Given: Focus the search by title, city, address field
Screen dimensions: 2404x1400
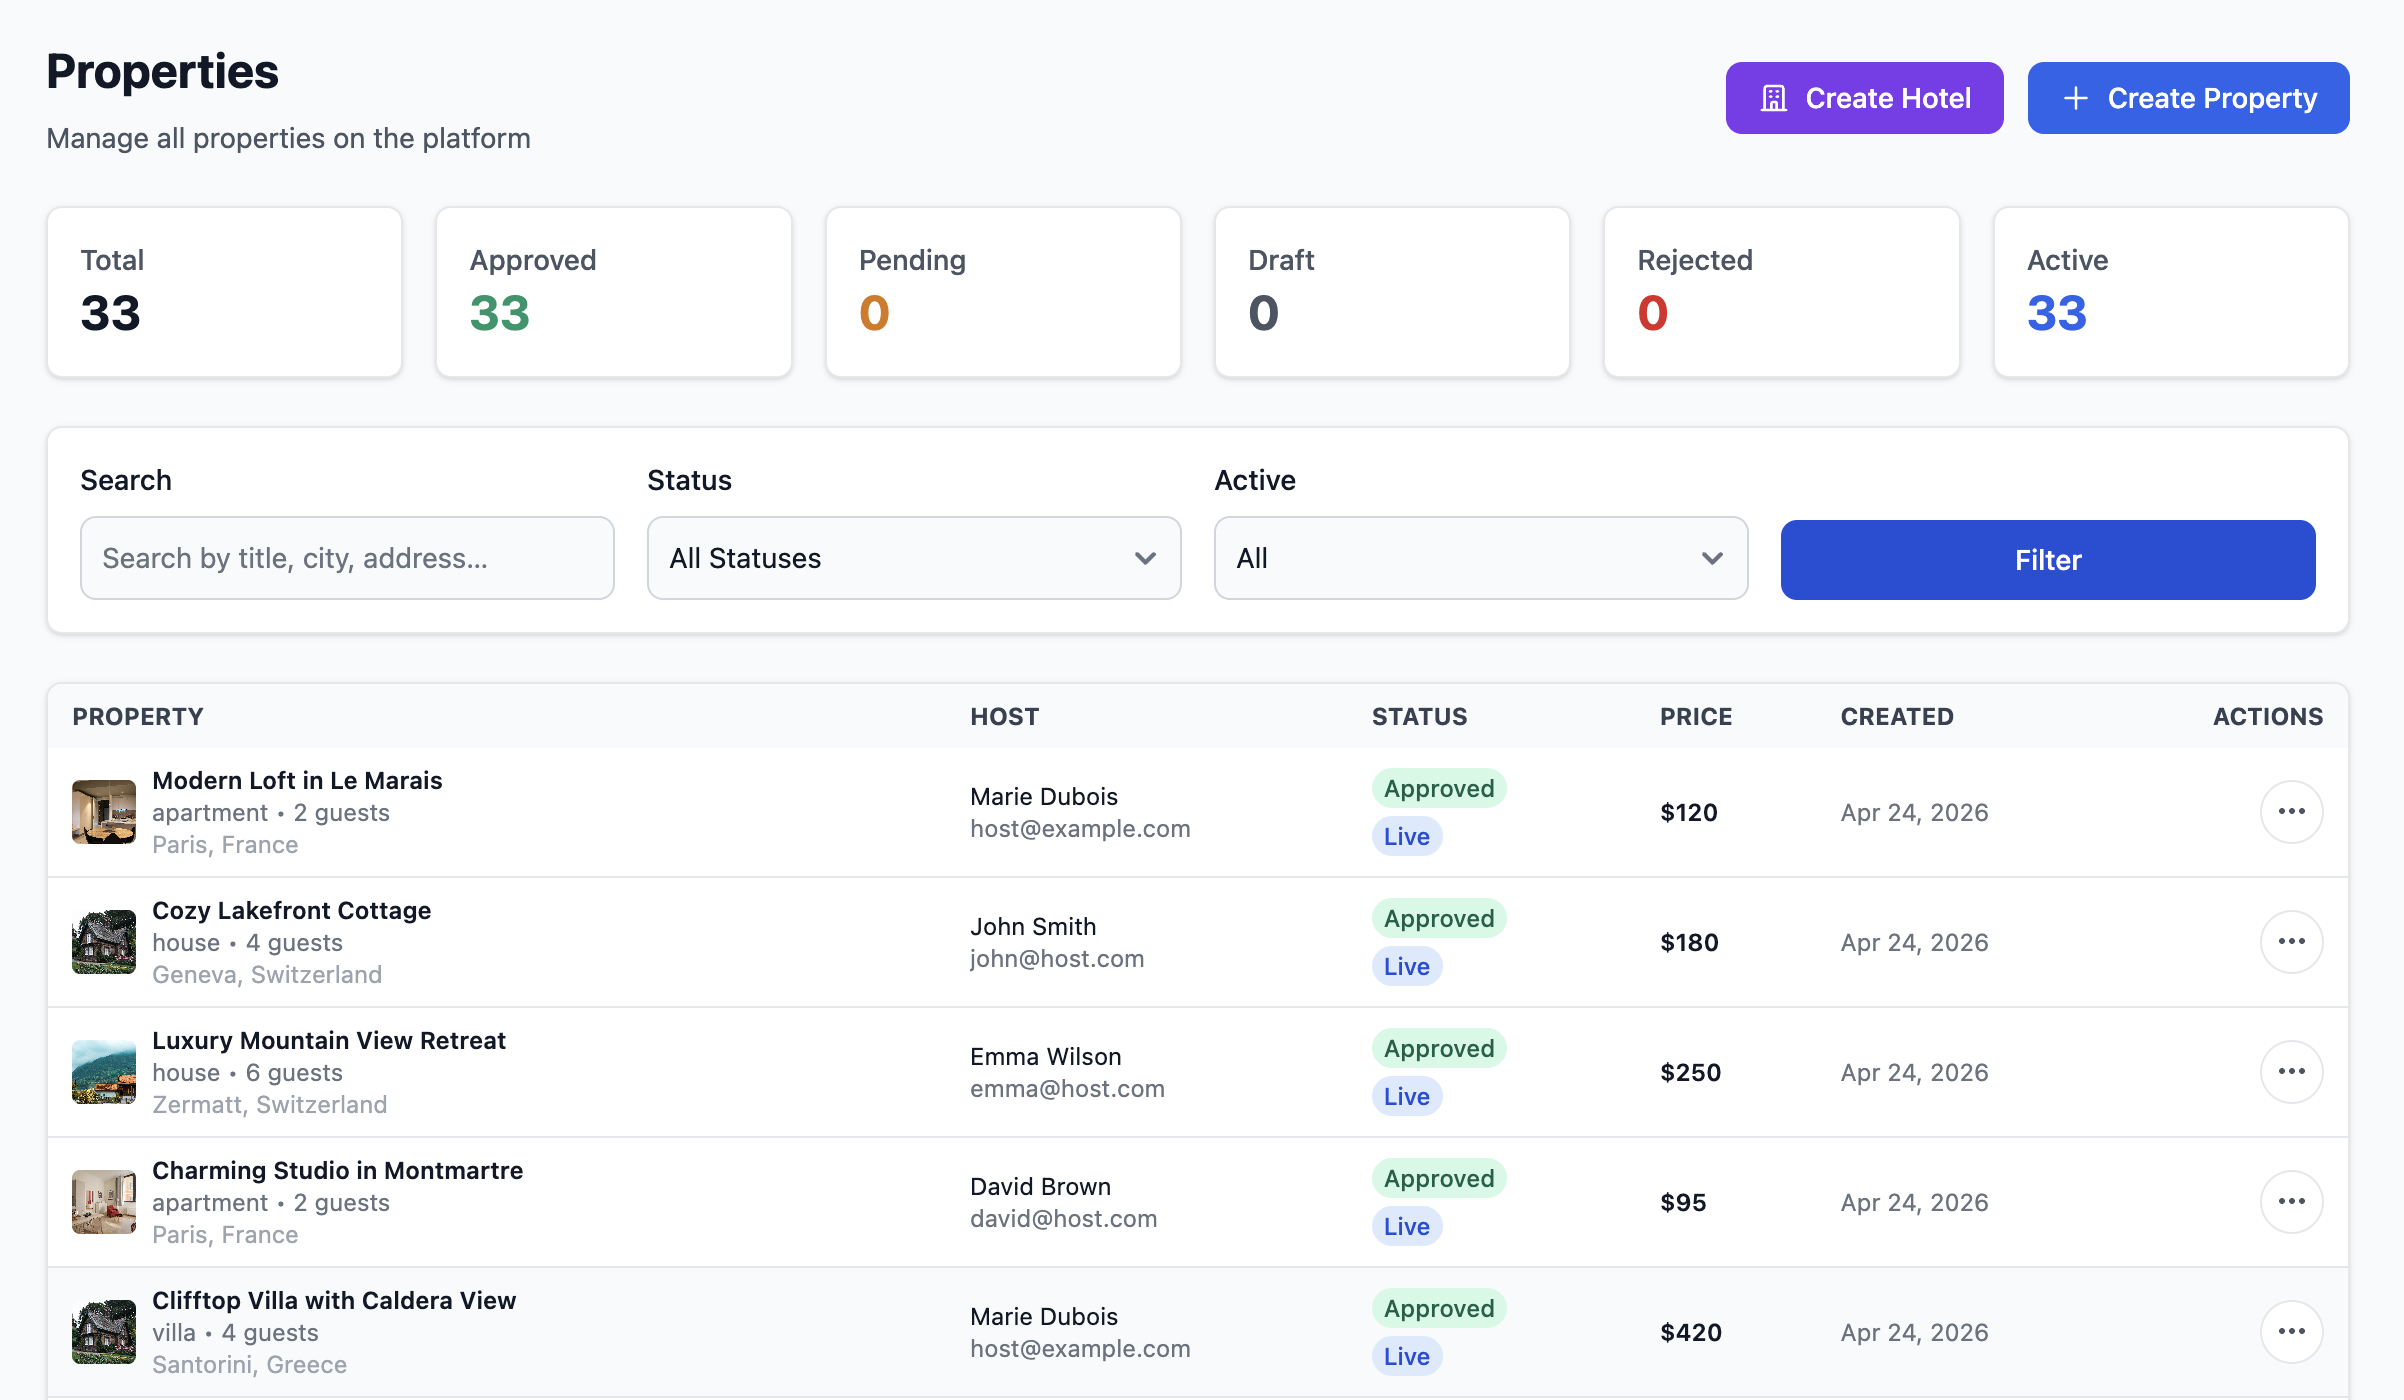Looking at the screenshot, I should click(347, 558).
